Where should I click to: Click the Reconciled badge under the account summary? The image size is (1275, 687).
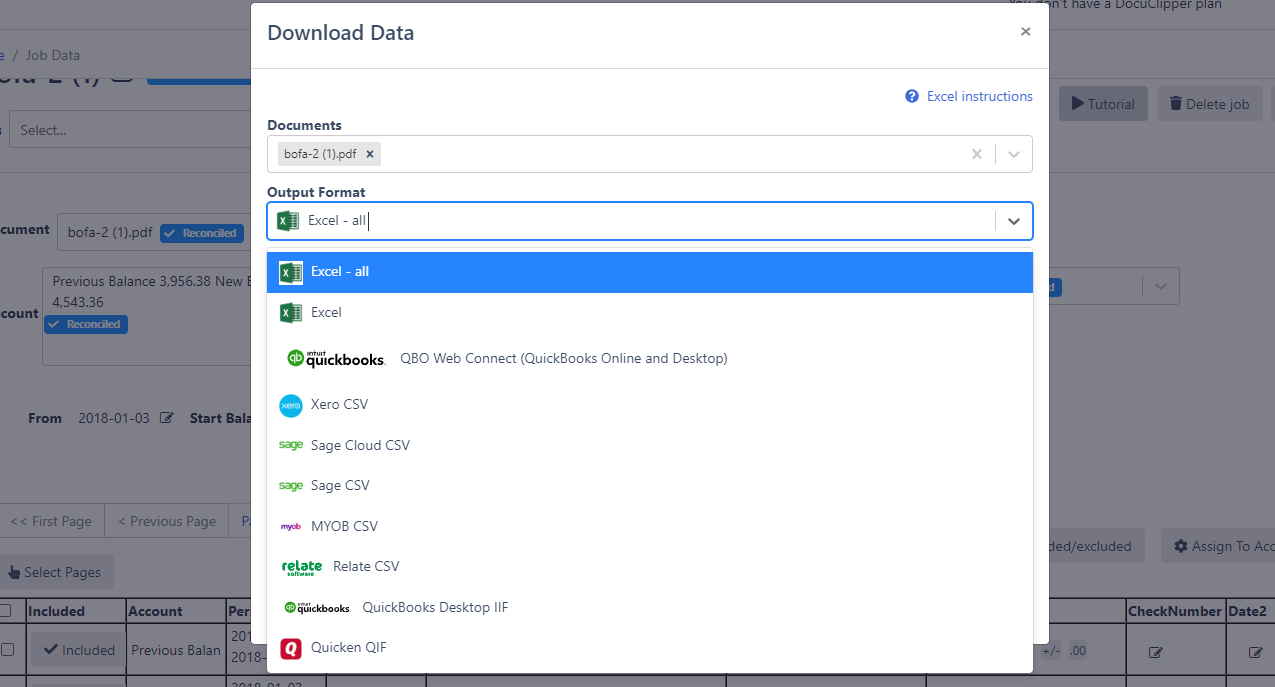pyautogui.click(x=85, y=324)
